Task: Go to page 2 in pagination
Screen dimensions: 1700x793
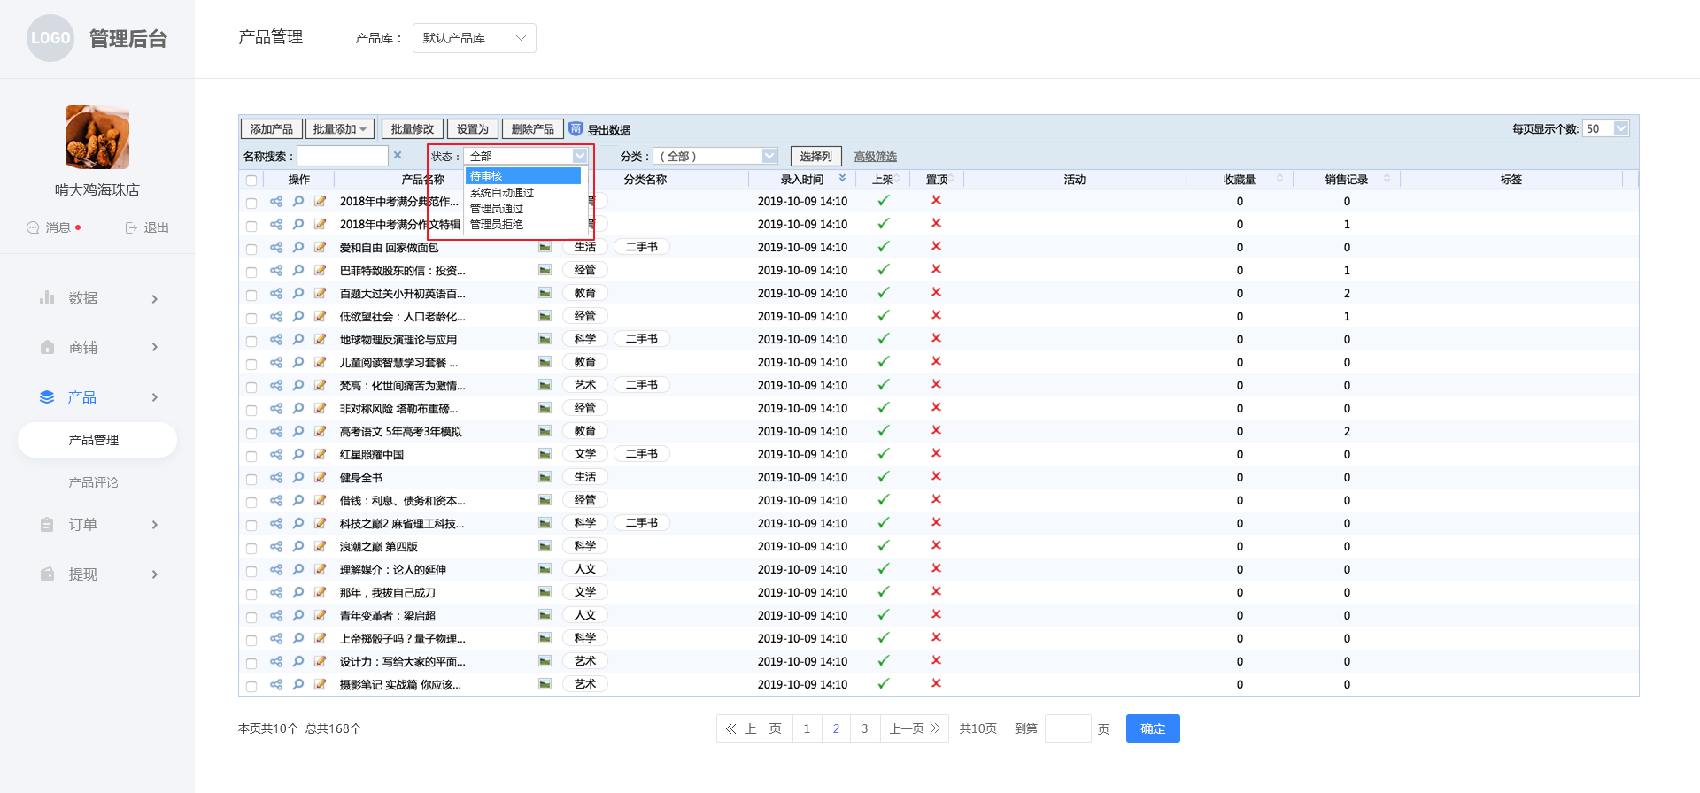Action: pos(836,728)
